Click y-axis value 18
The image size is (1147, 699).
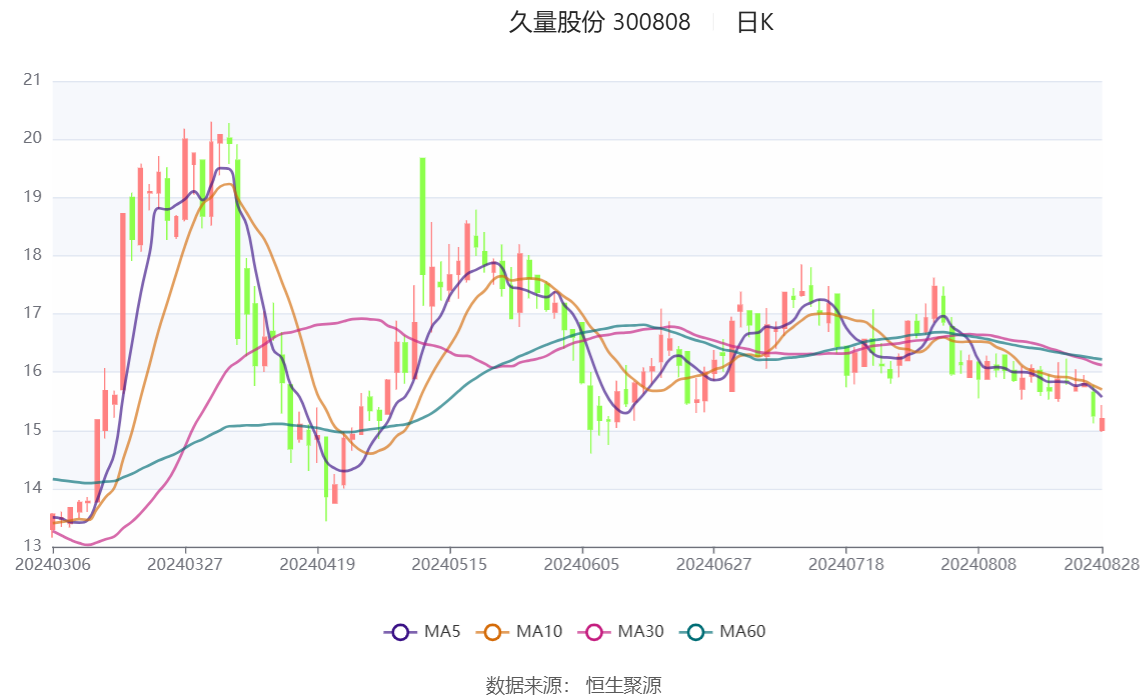32,255
